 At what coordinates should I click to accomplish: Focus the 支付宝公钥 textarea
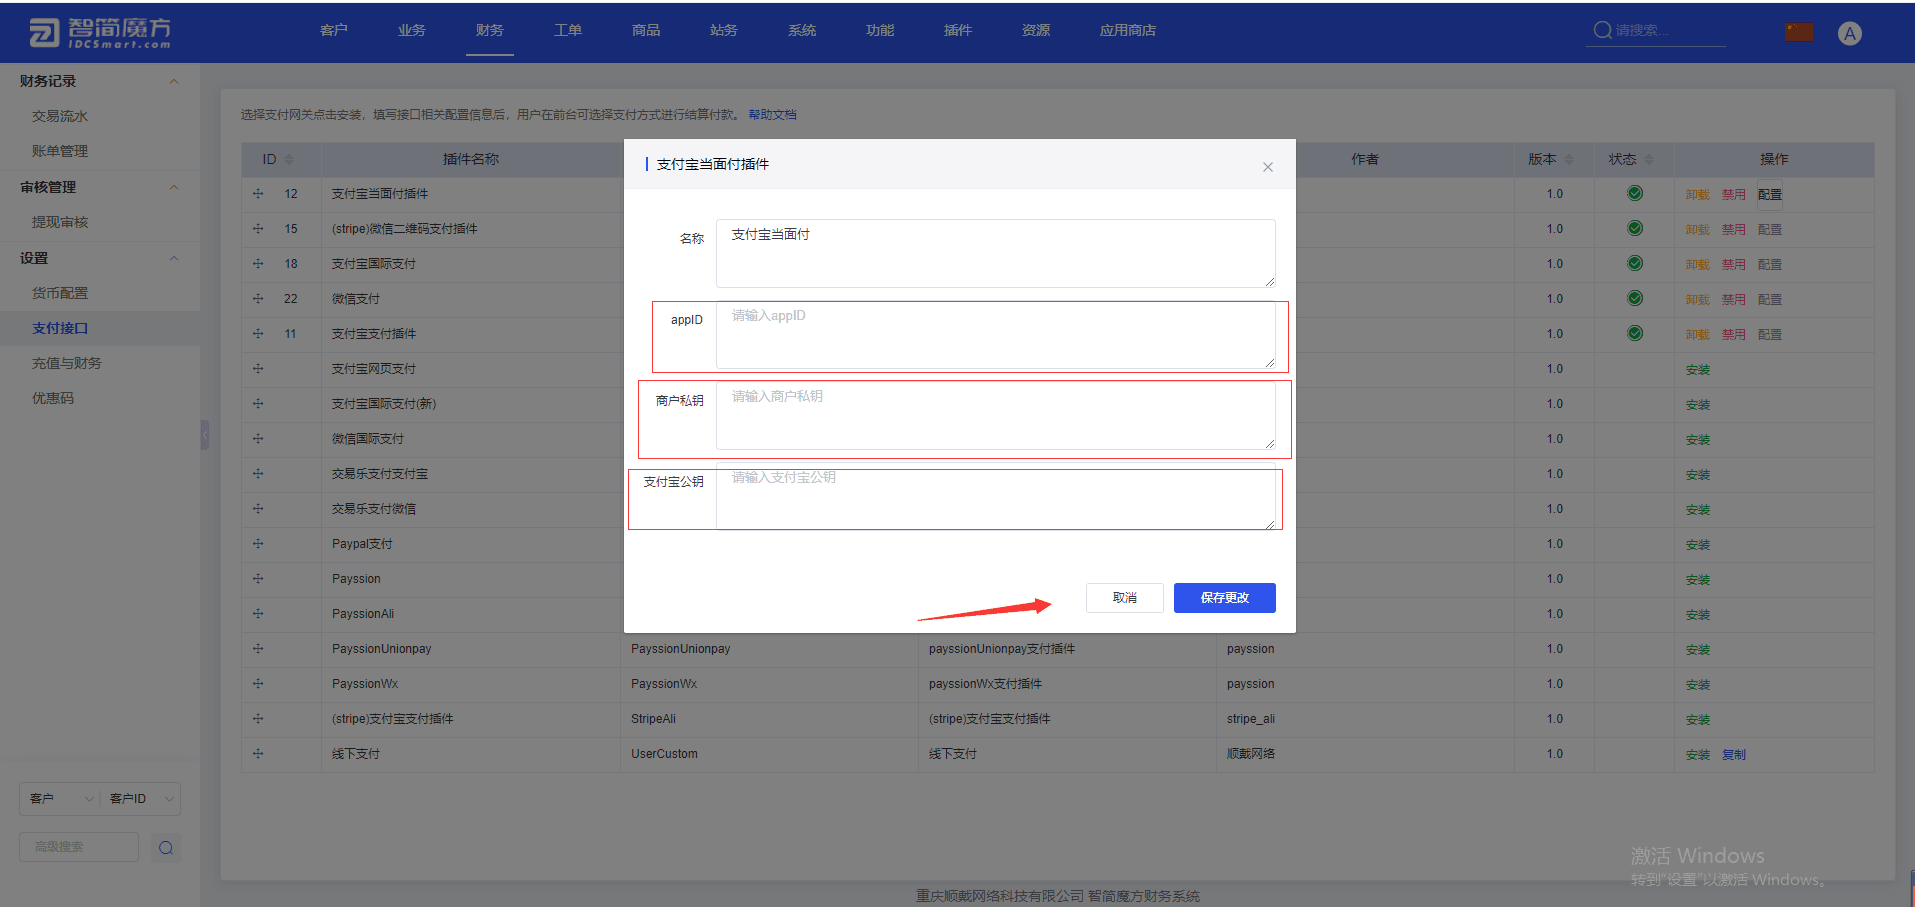[x=995, y=497]
